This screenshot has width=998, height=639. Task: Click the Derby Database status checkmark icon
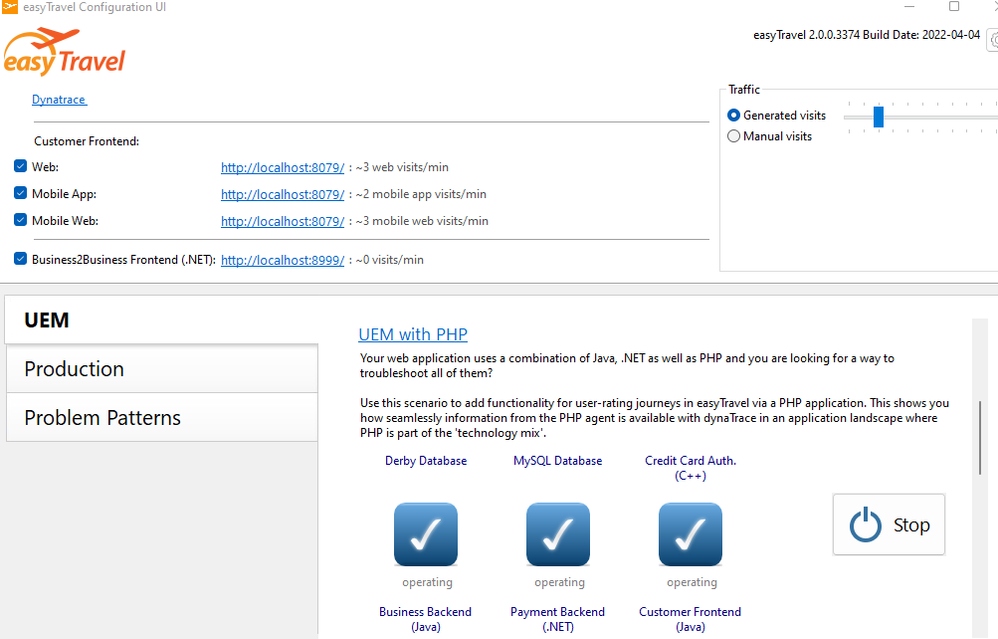coord(426,534)
